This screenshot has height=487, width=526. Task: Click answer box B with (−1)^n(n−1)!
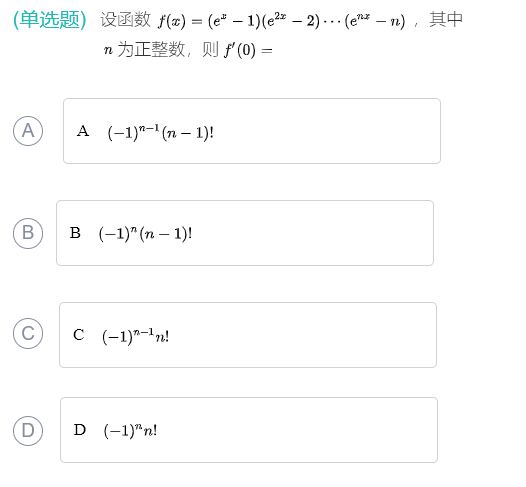245,233
